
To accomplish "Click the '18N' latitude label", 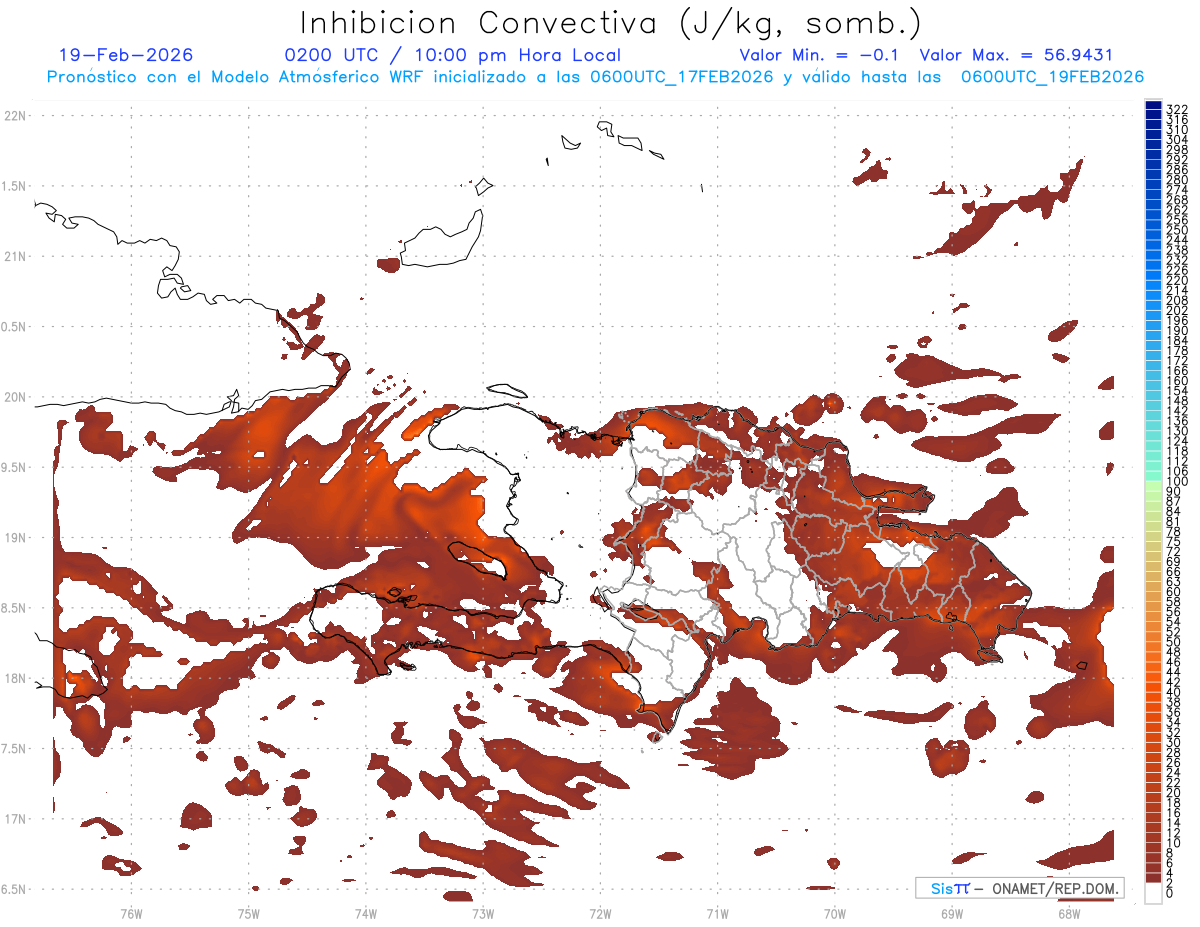I will pos(16,679).
